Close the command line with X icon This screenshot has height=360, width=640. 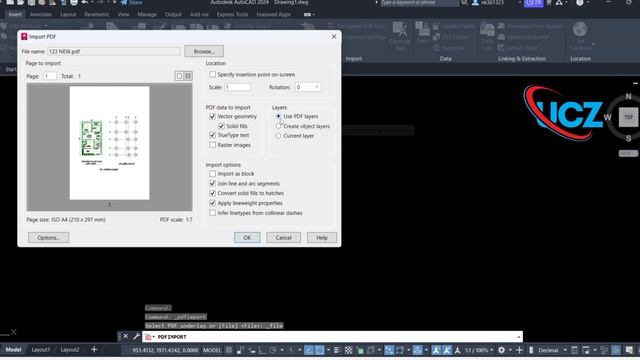(x=126, y=336)
